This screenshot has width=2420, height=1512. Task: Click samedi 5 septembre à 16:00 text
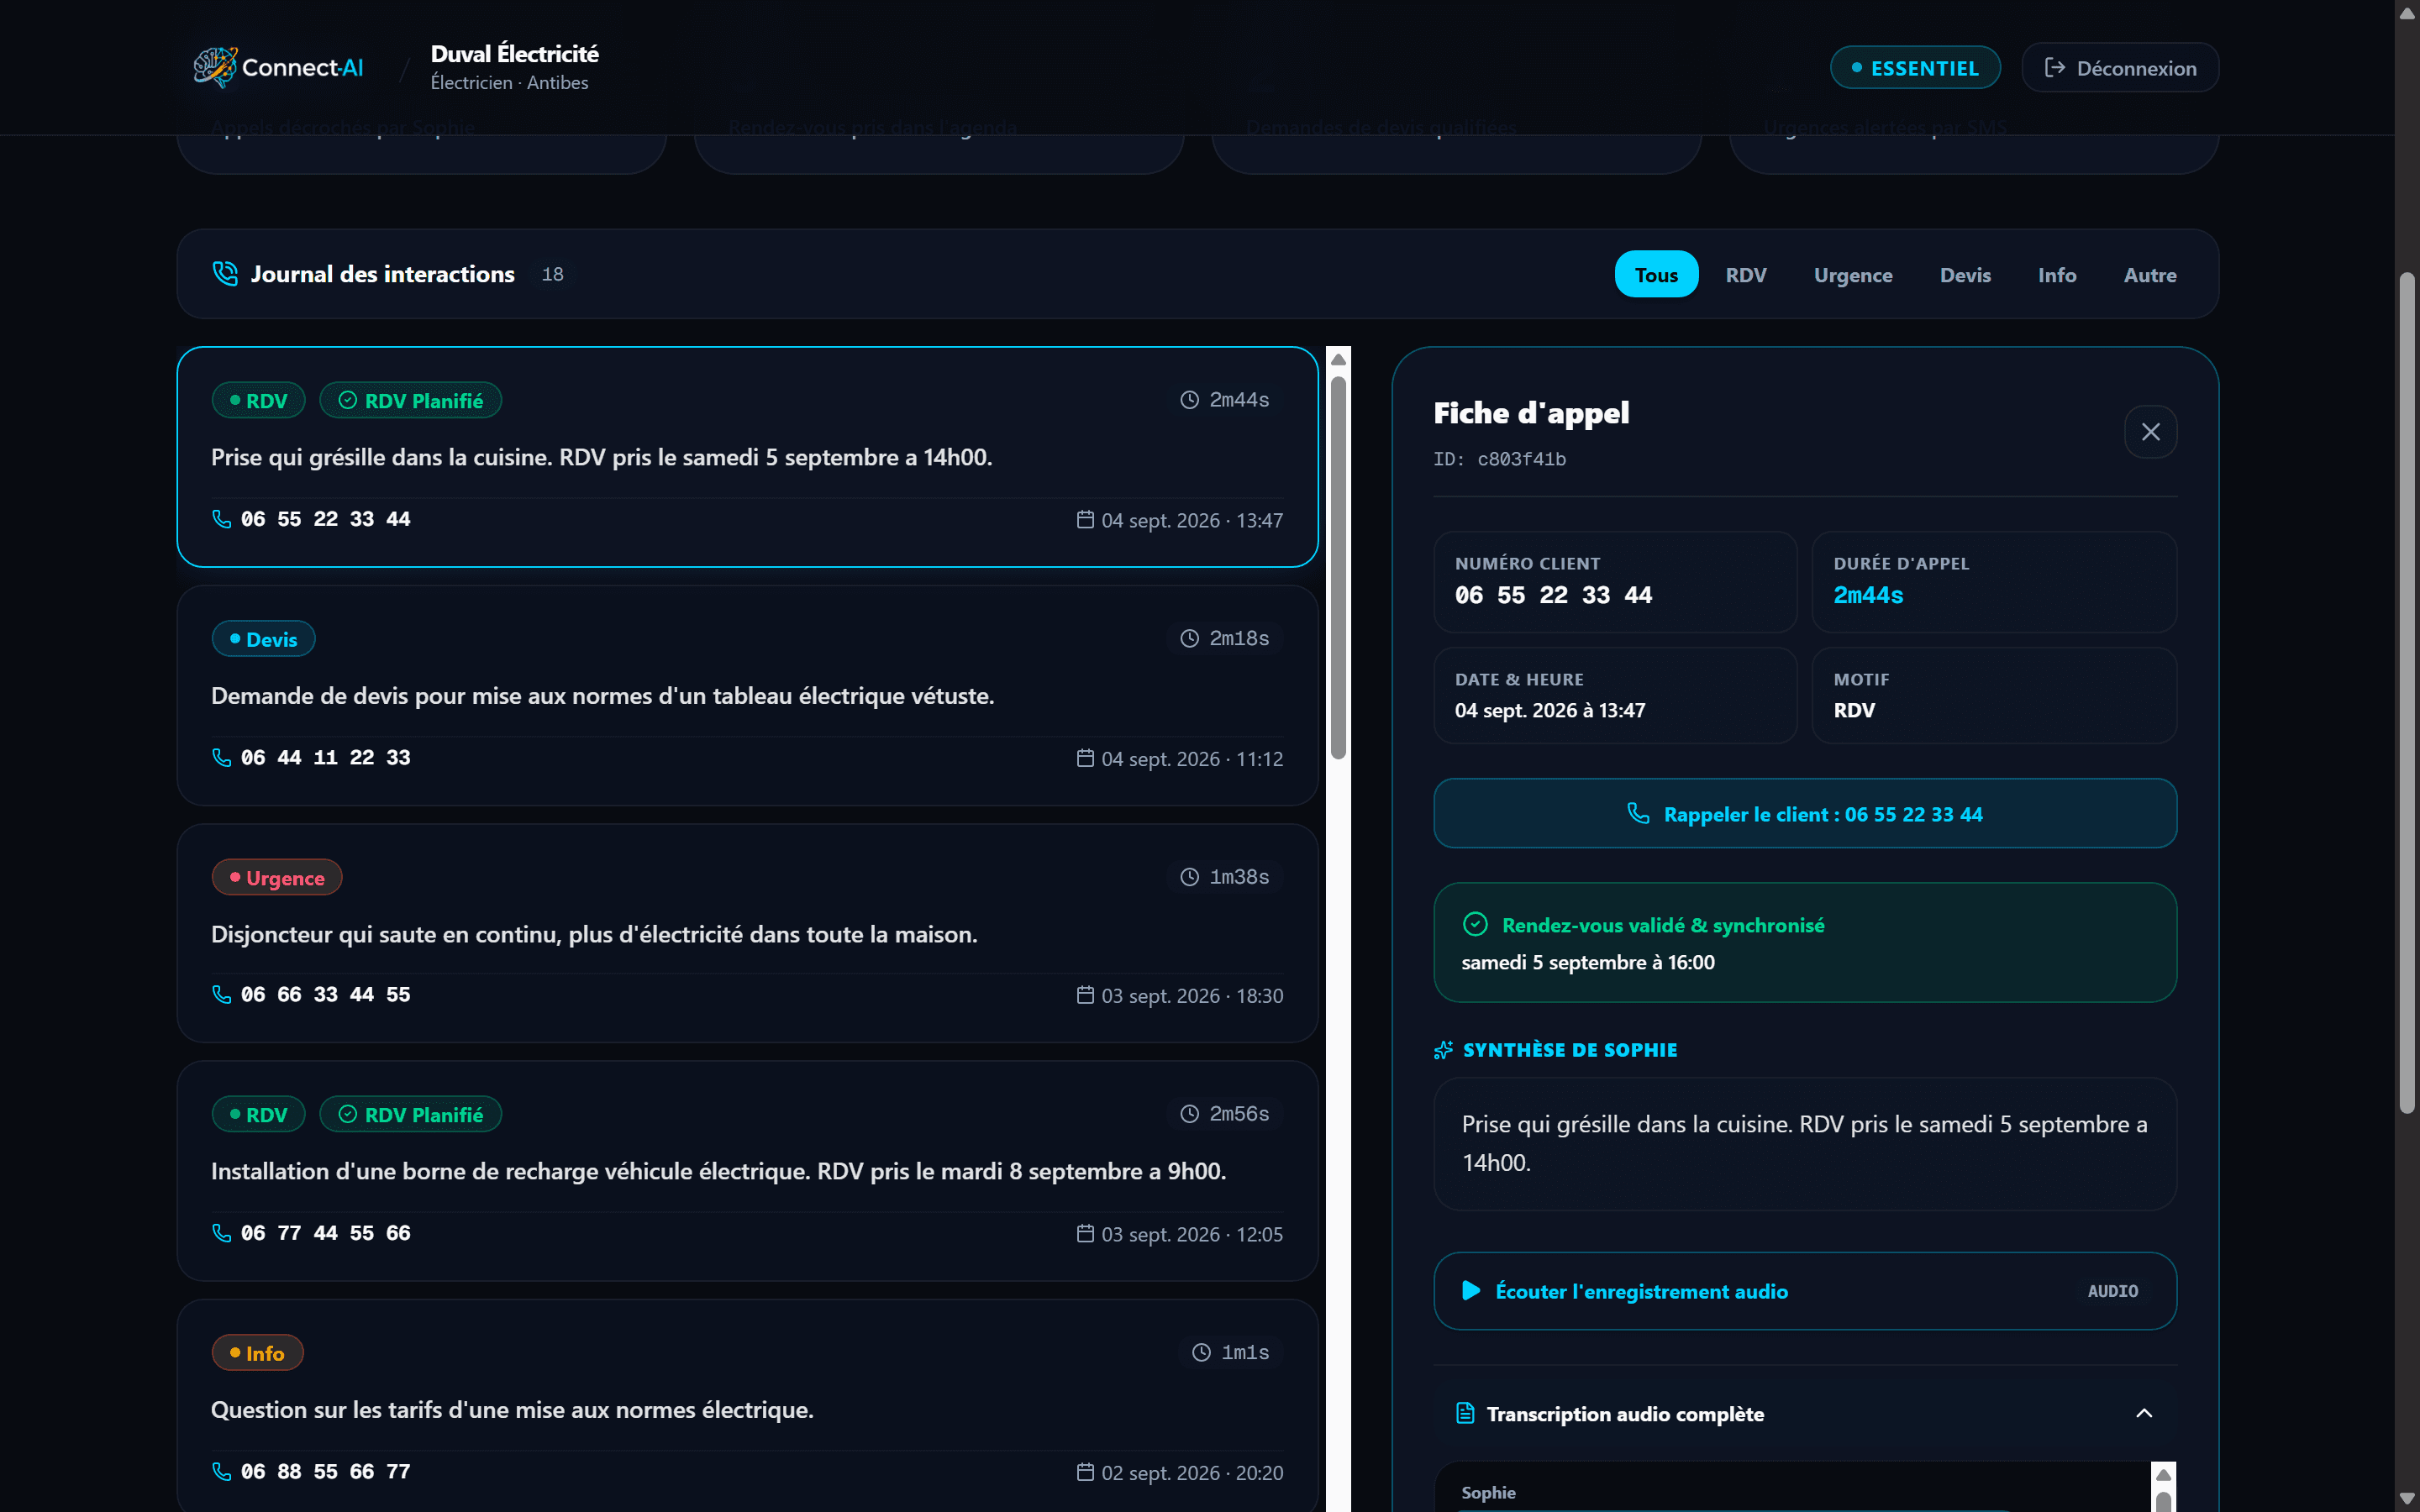(1587, 962)
